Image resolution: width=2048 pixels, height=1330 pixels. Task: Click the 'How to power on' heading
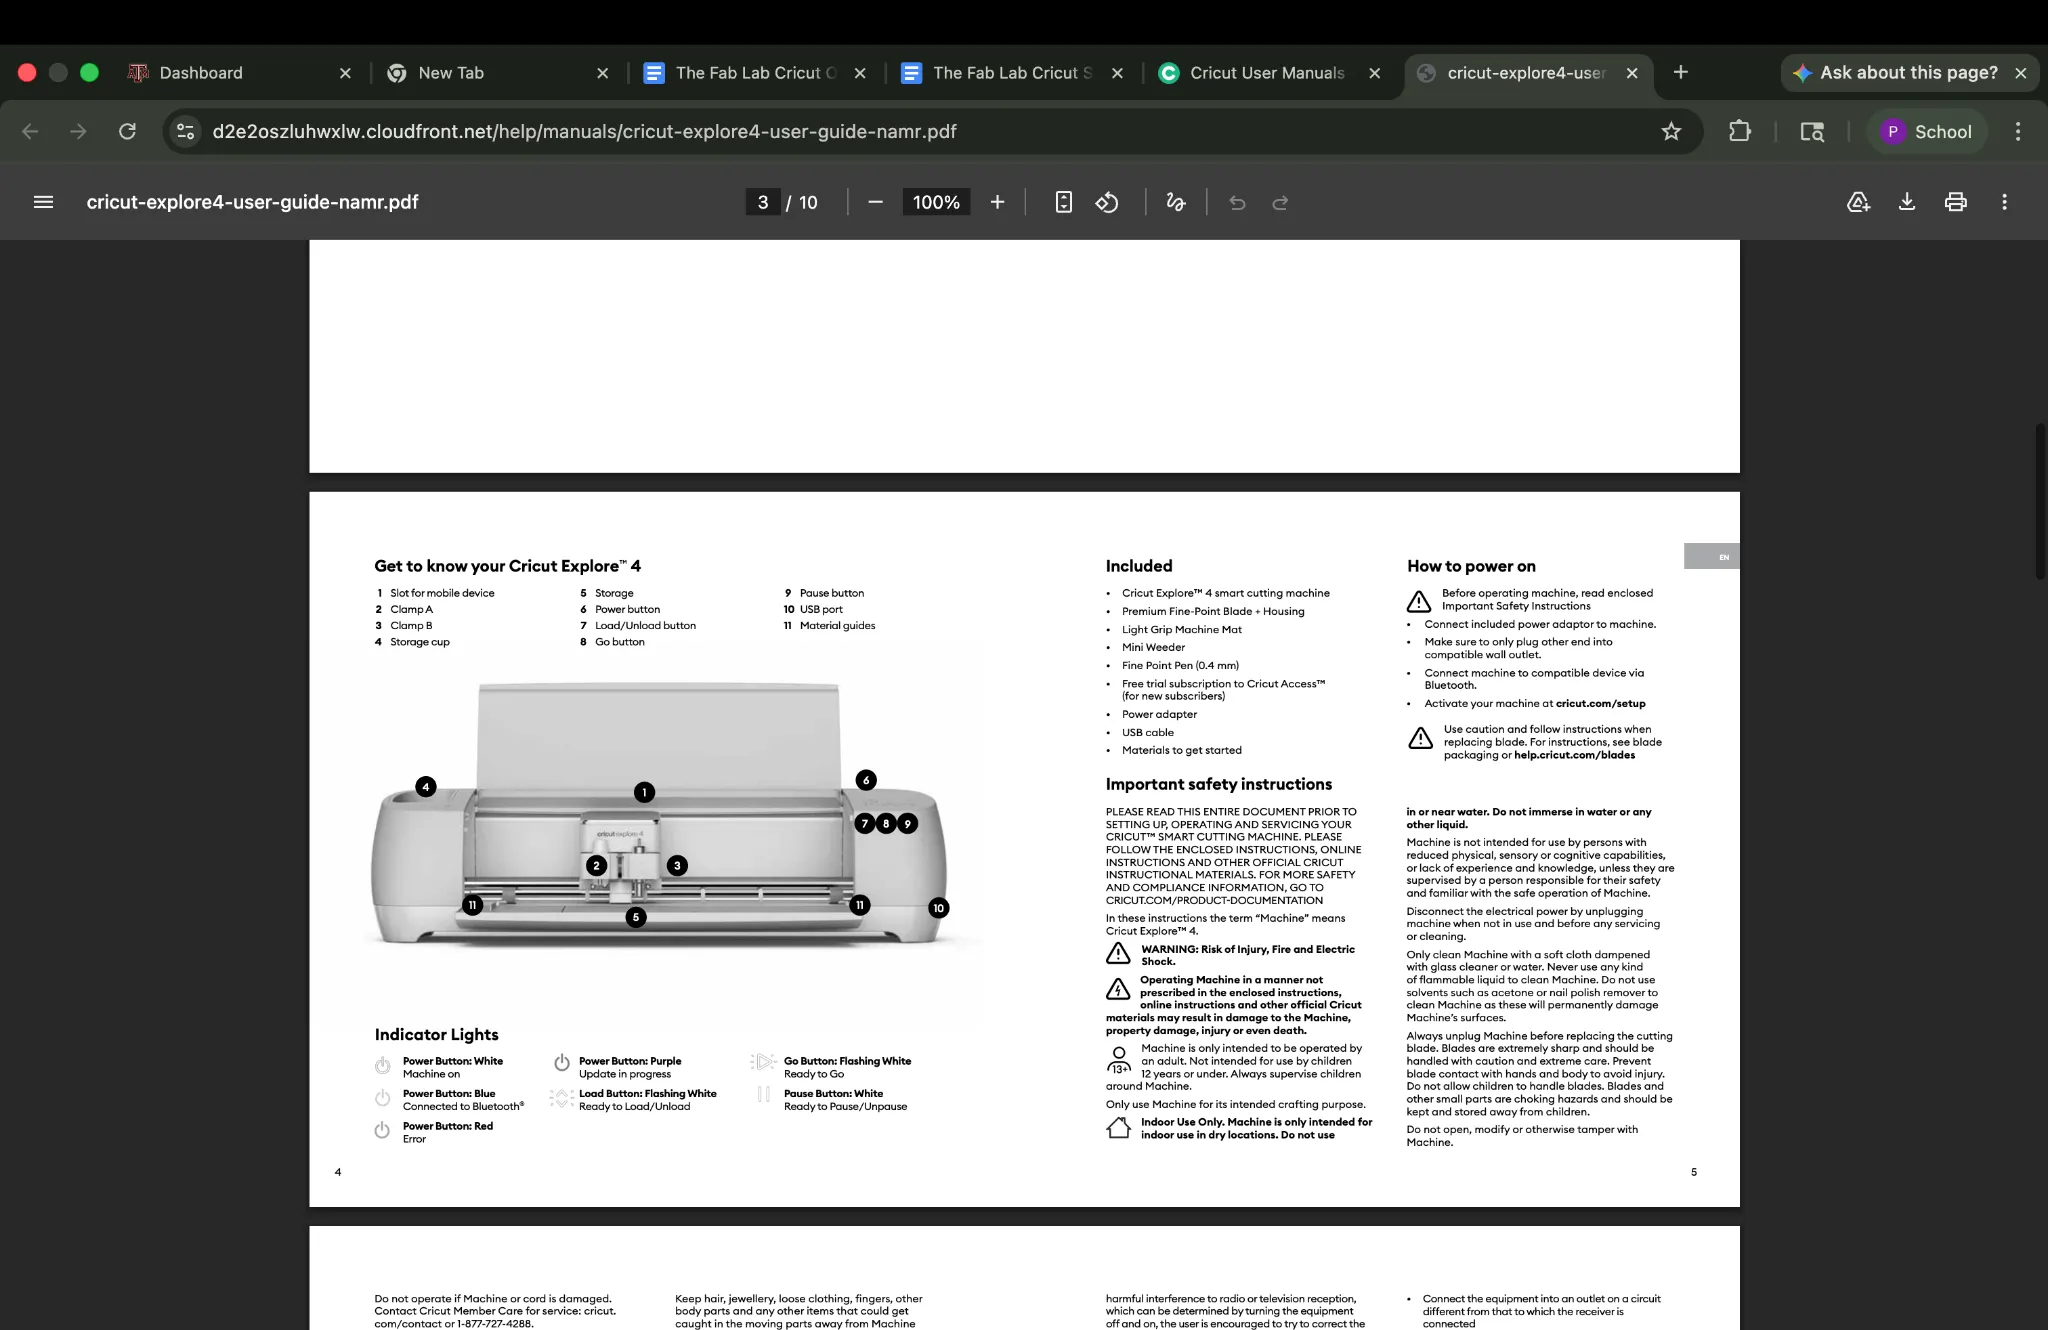[x=1471, y=566]
